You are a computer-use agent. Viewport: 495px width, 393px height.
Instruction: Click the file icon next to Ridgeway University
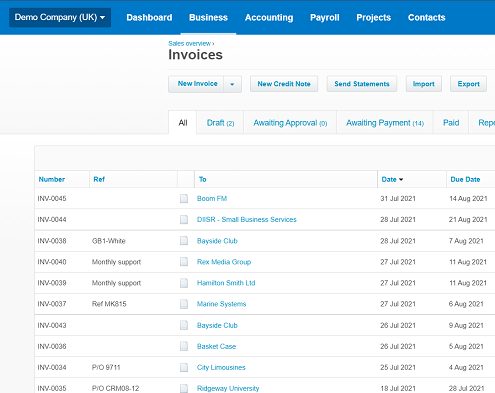point(184,388)
